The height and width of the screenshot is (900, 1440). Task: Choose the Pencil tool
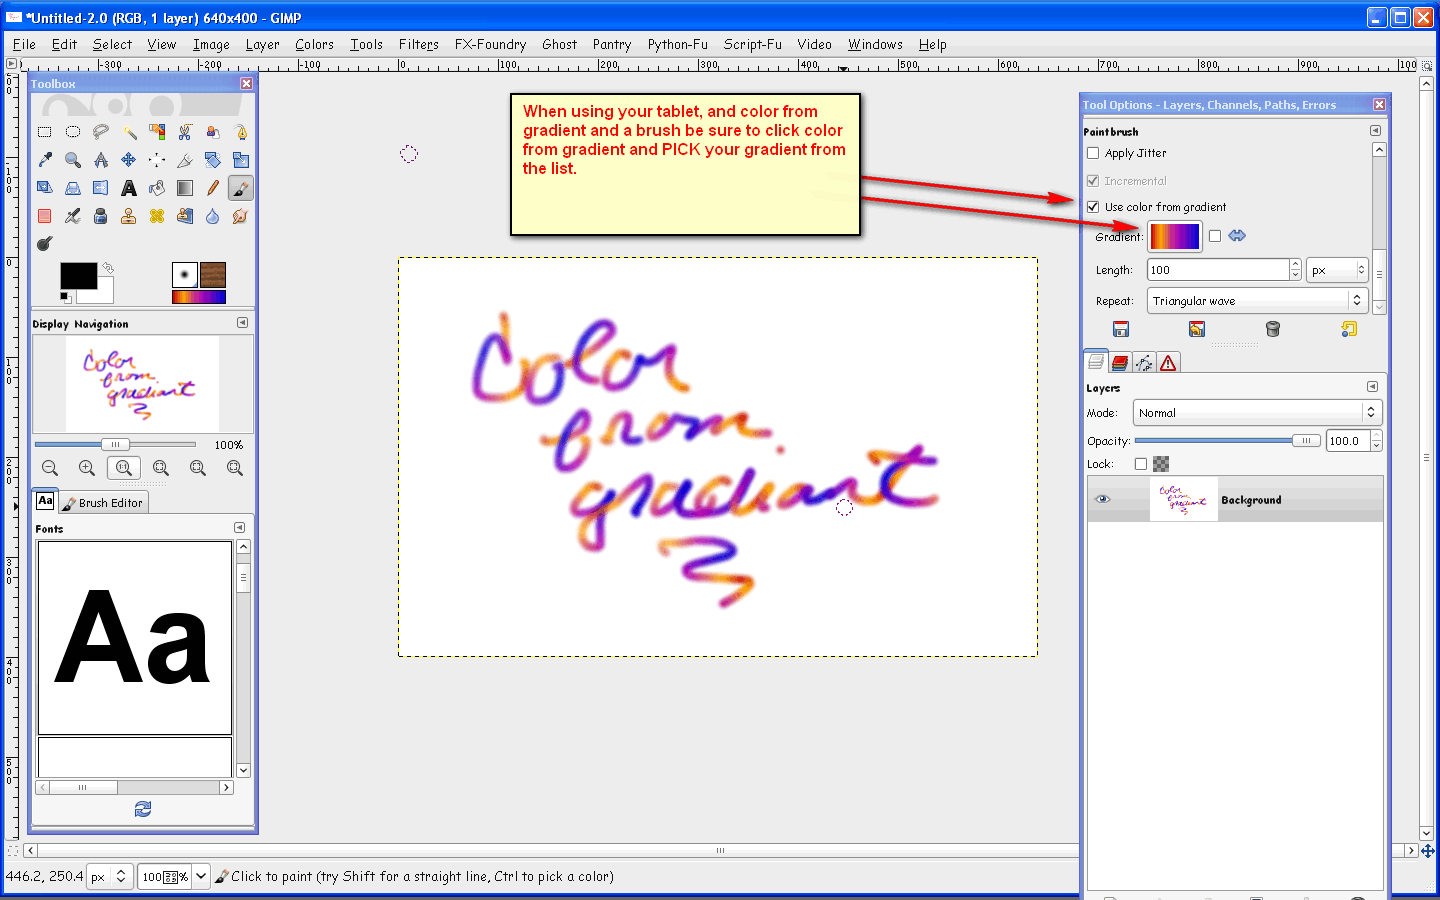213,188
